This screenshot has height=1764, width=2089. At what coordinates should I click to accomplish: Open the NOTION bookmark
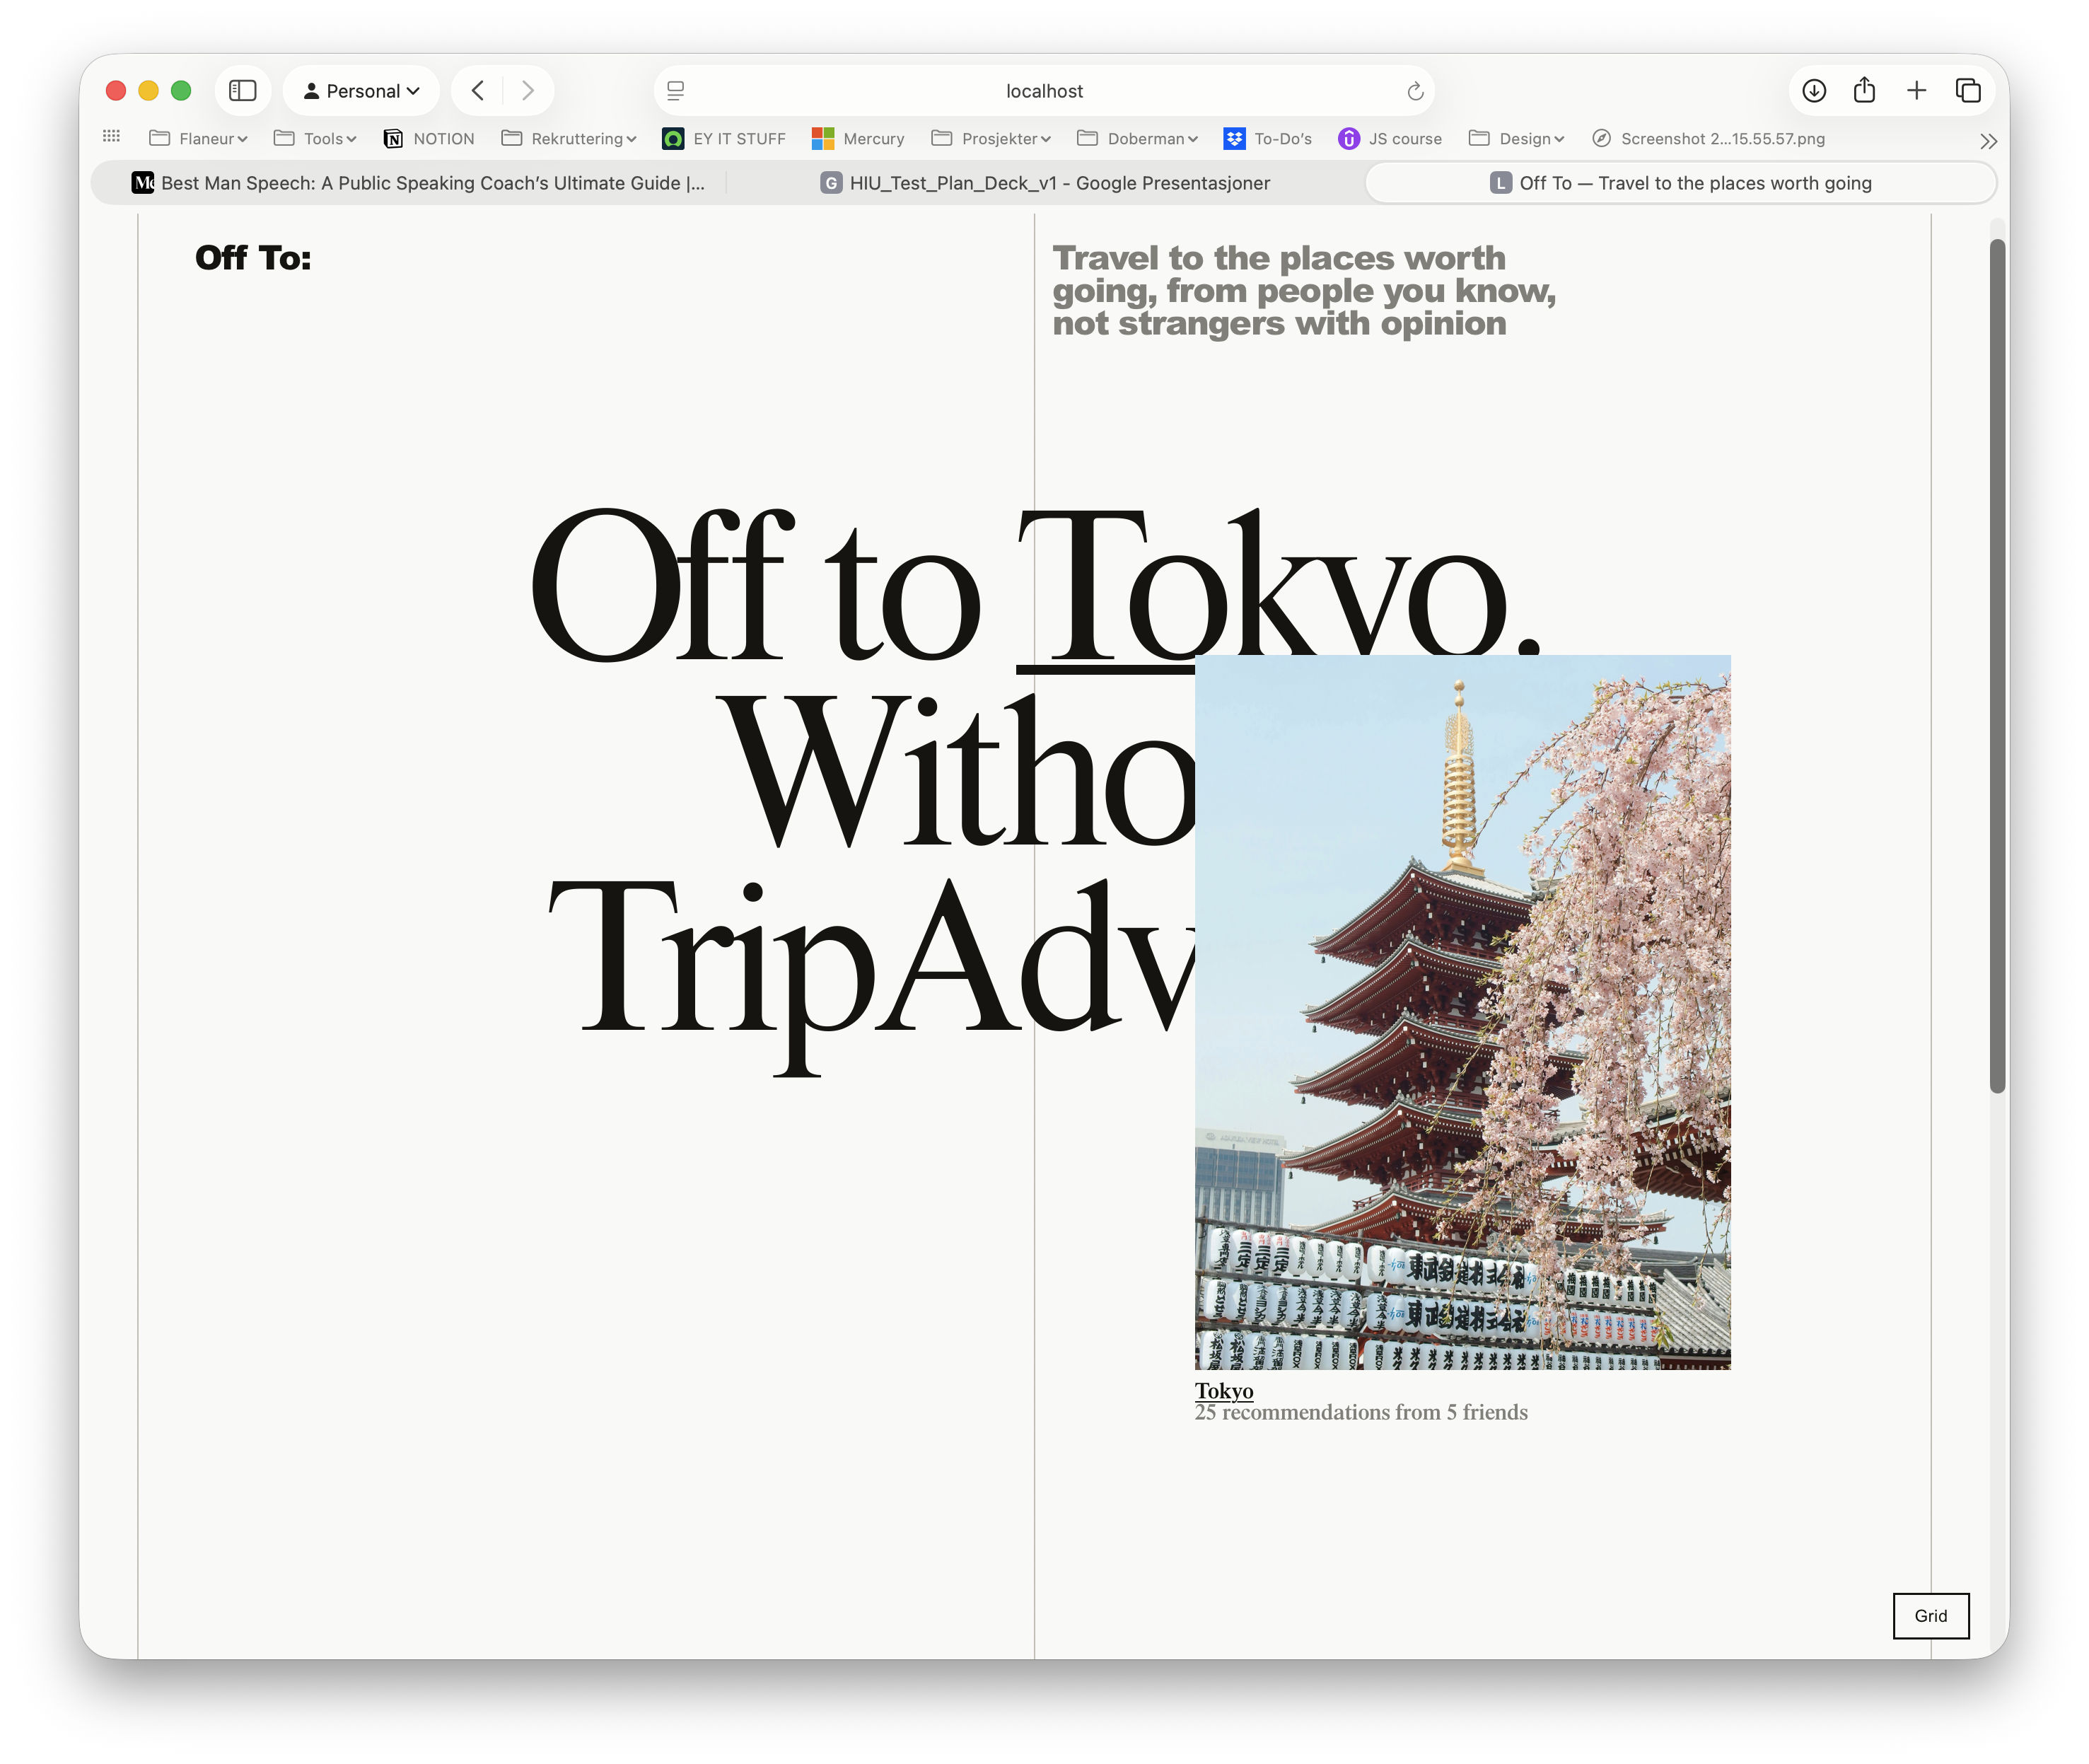[x=429, y=139]
